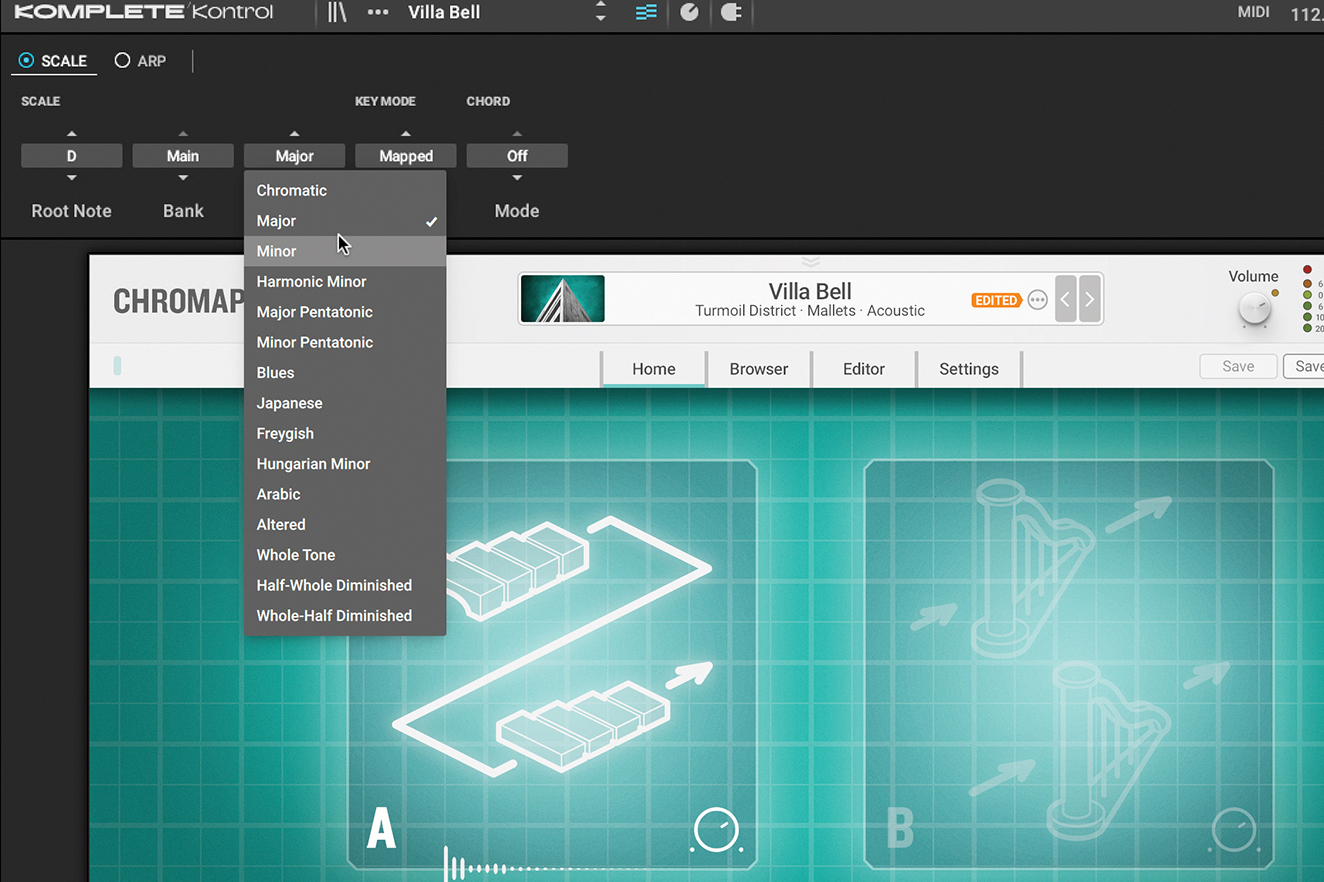This screenshot has height=882, width=1324.
Task: Click down arrow below Chord Off
Action: click(x=517, y=178)
